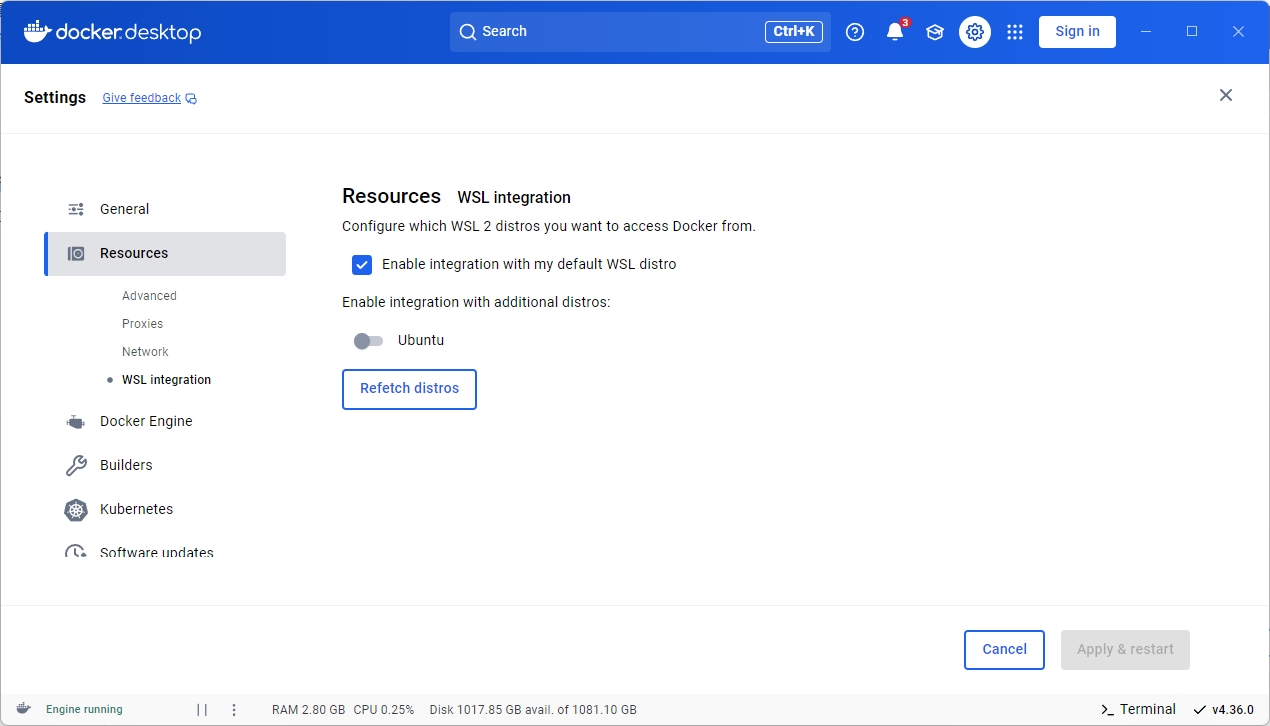The height and width of the screenshot is (726, 1270).
Task: Pause the Docker engine
Action: coord(202,710)
